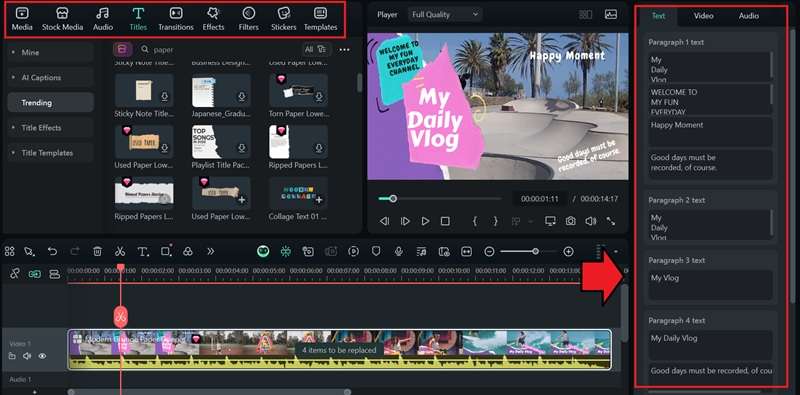Click the picture icon above player

[611, 15]
